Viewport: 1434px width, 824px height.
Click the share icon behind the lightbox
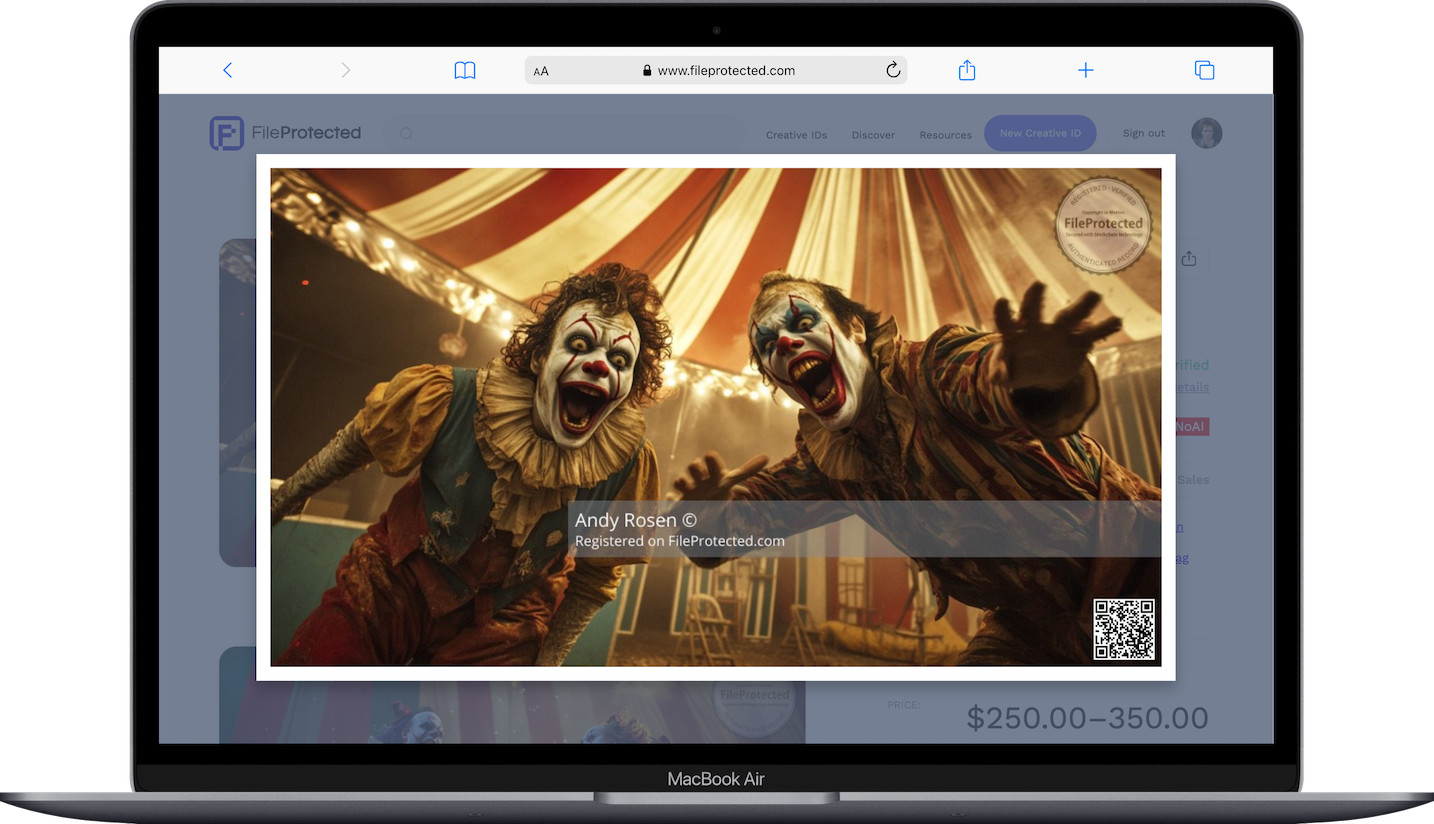tap(1189, 259)
